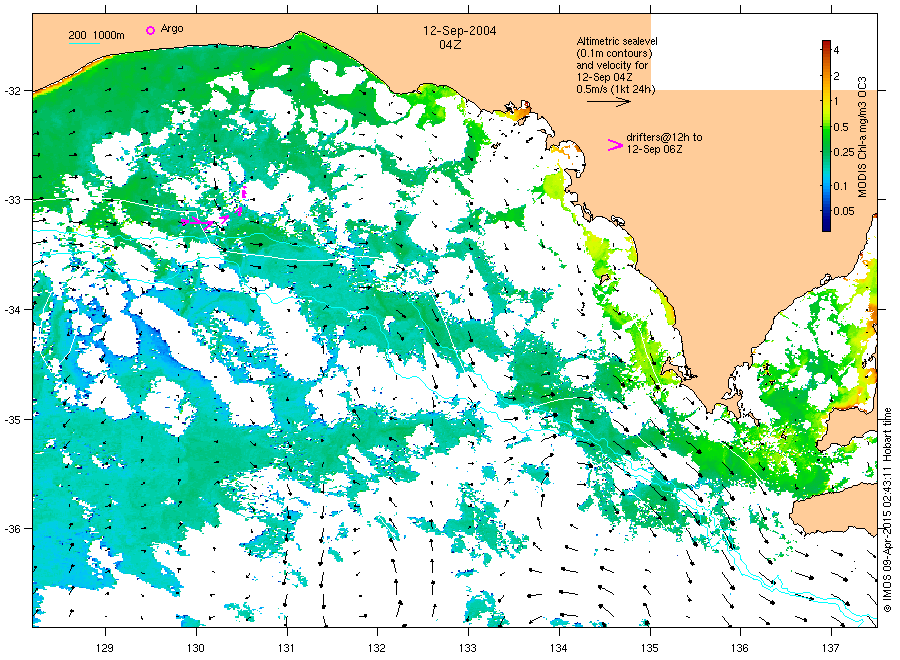Click longitude axis label 131
The width and height of the screenshot is (900, 660).
point(286,649)
